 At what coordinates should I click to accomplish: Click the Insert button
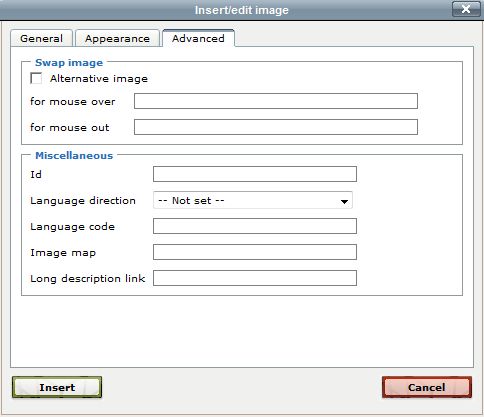(57, 387)
